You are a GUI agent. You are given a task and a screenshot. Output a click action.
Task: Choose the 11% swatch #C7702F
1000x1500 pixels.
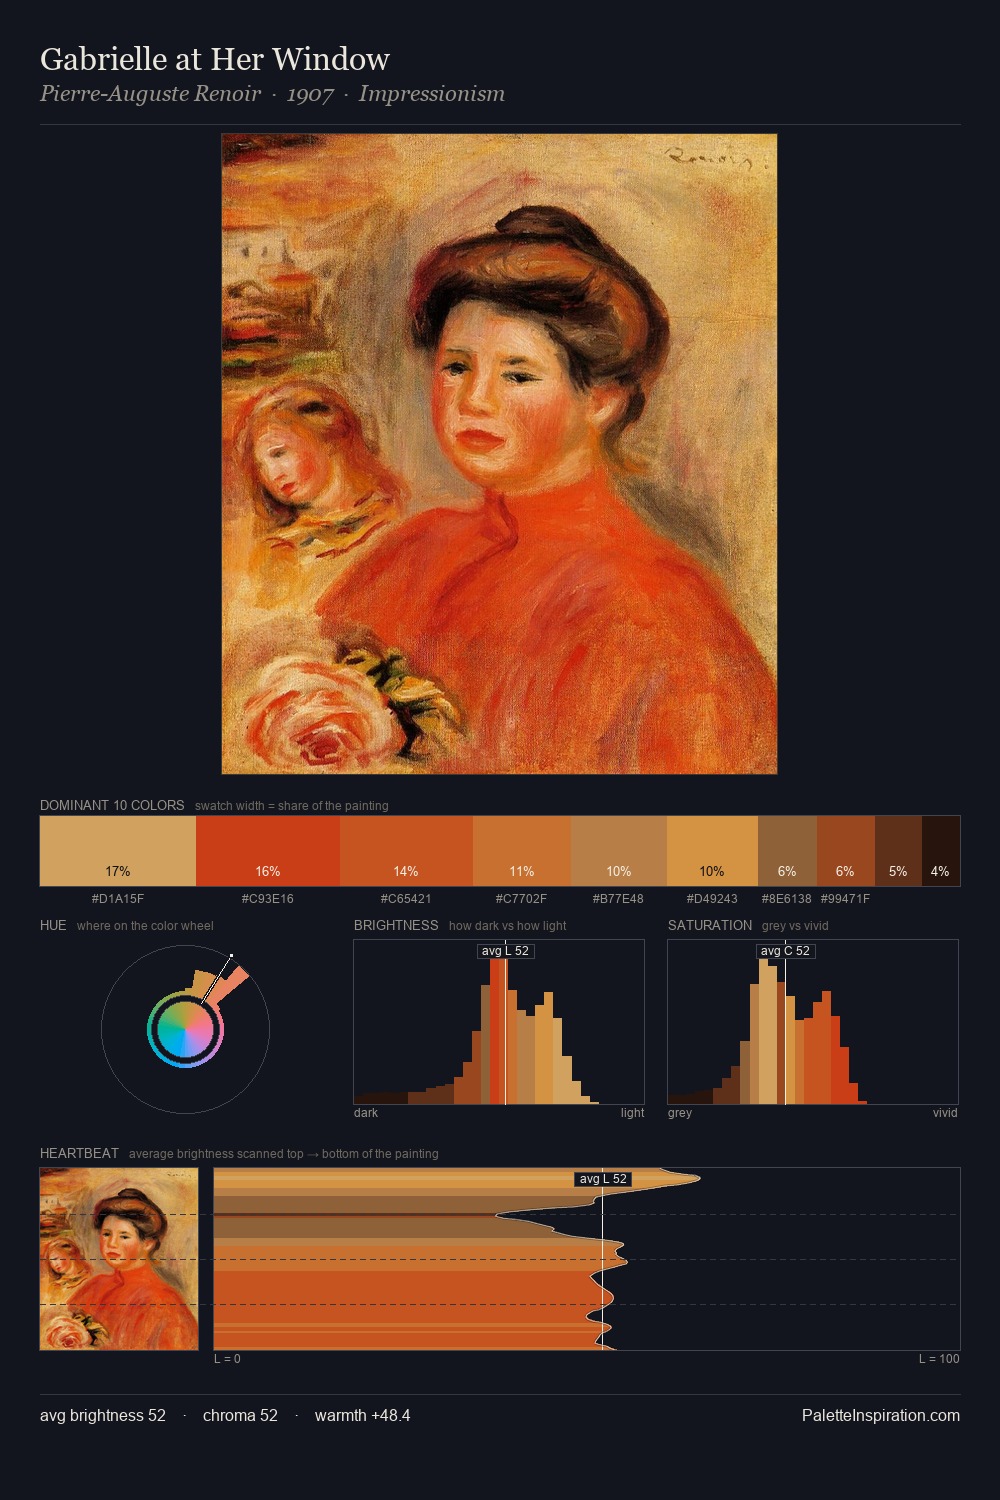point(522,851)
